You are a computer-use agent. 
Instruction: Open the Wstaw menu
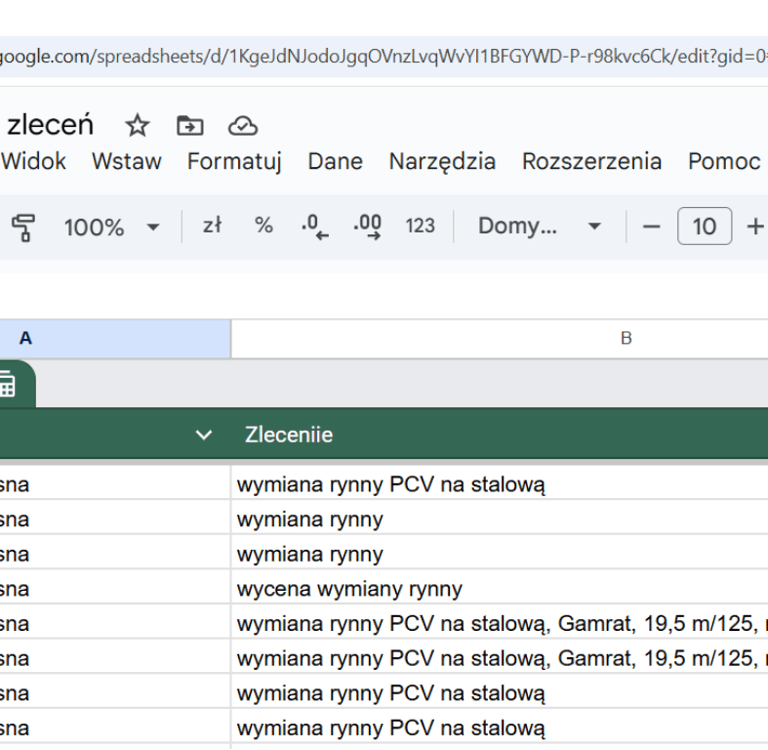tap(126, 161)
